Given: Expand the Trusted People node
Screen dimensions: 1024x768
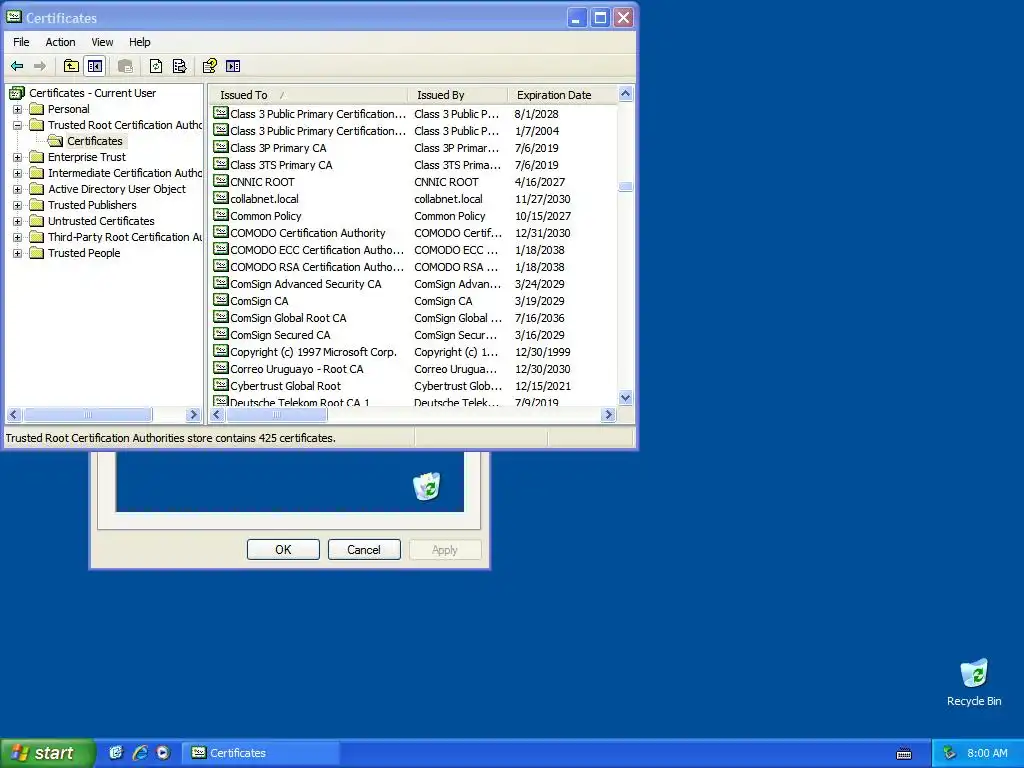Looking at the screenshot, I should tap(18, 253).
